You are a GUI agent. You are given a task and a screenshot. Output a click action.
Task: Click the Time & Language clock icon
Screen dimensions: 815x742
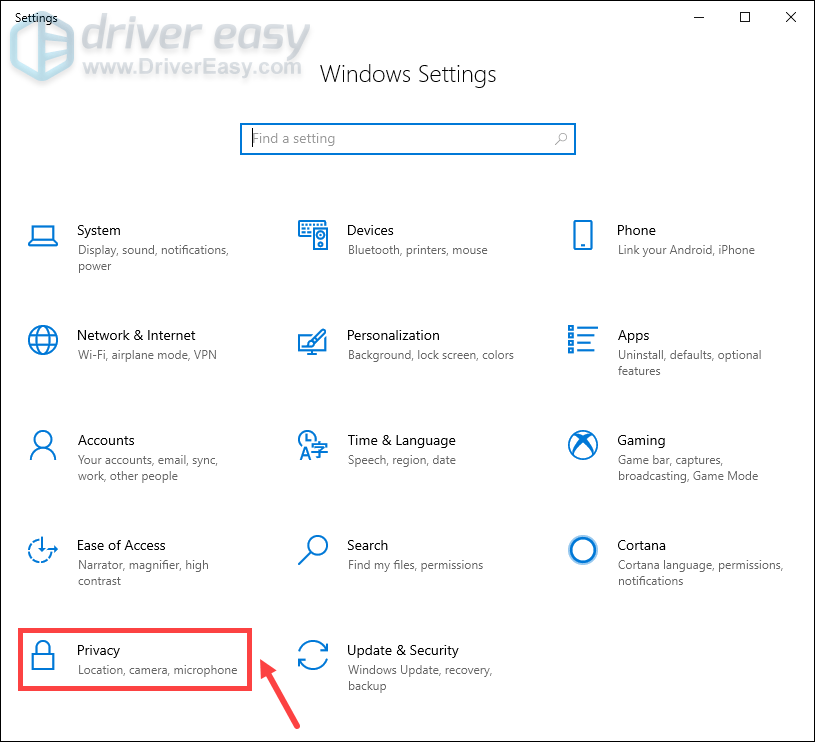pyautogui.click(x=313, y=445)
